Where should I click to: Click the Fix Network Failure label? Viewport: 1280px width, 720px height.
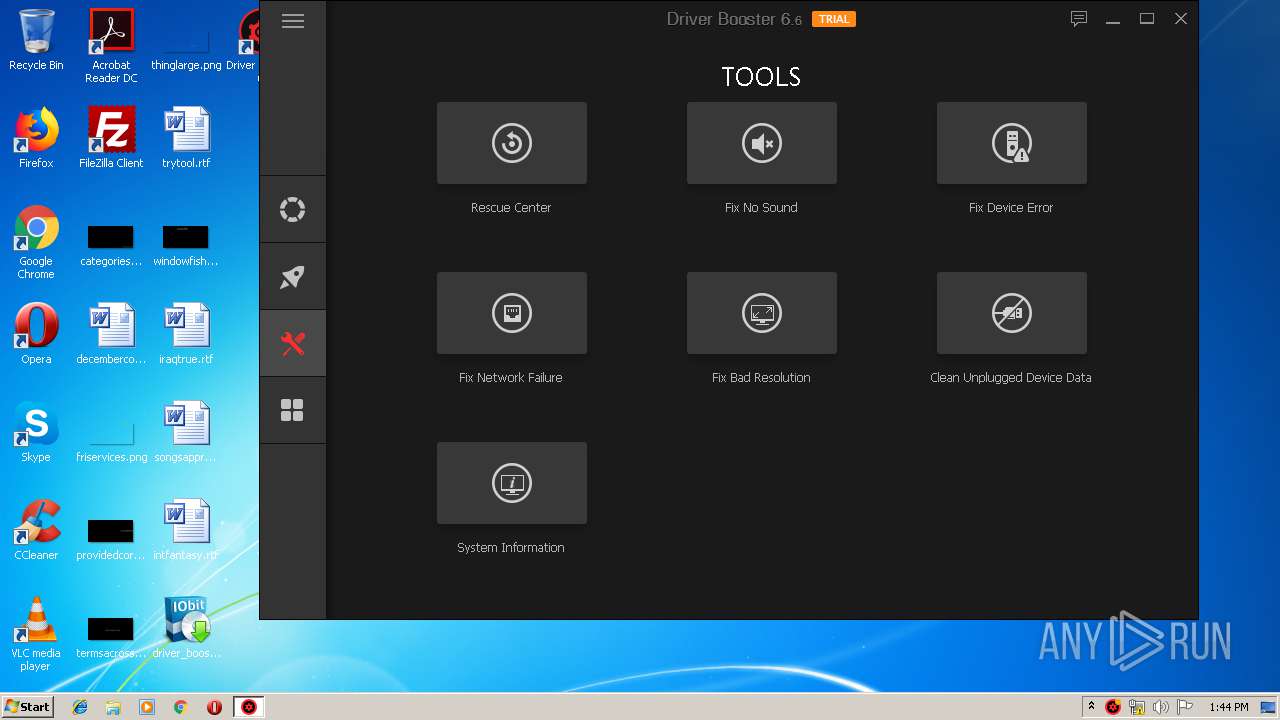click(511, 378)
